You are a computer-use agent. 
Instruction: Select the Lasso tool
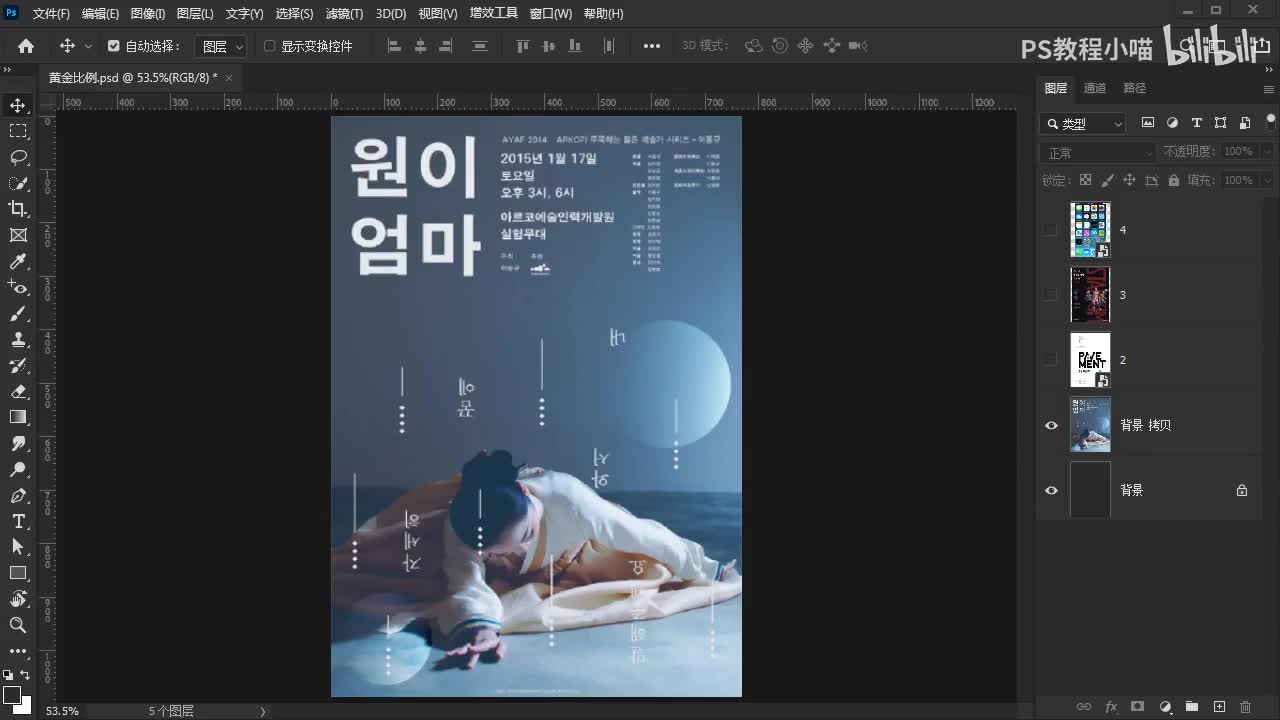pos(18,157)
